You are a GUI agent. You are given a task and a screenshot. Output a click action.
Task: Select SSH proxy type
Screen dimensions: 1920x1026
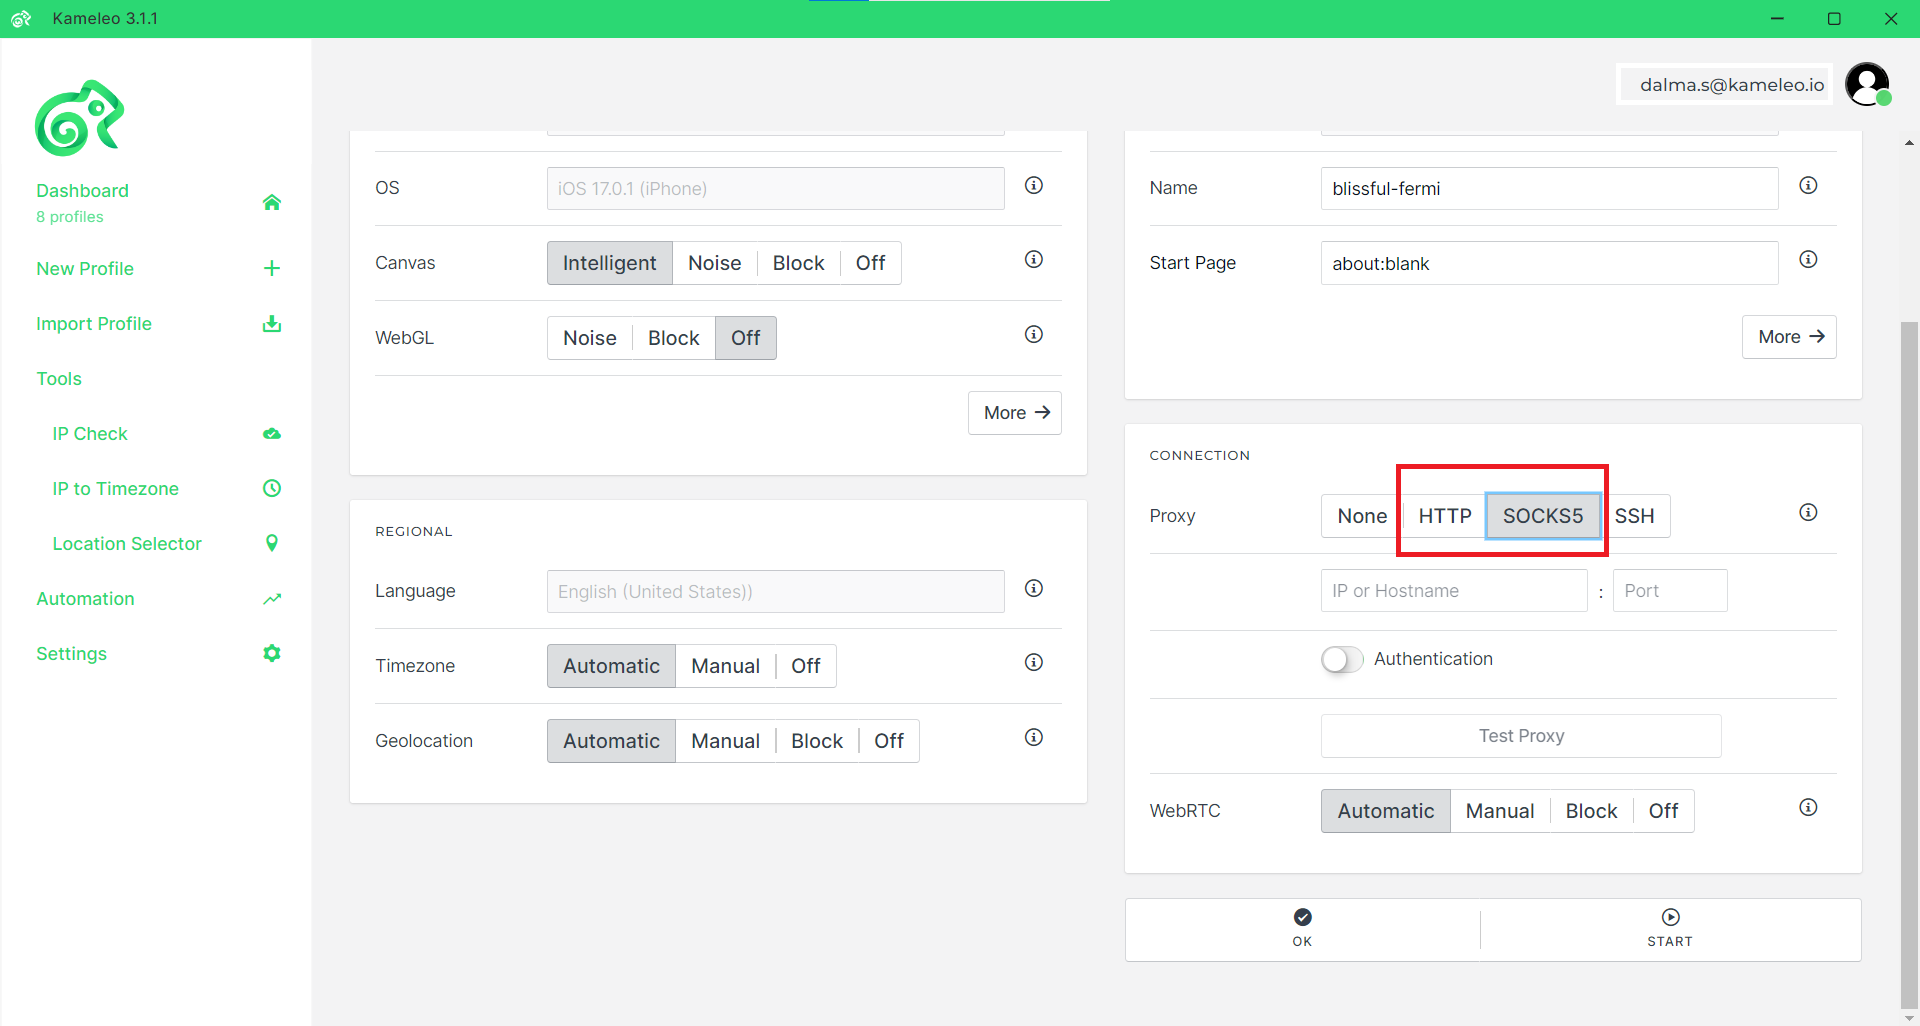click(x=1634, y=516)
